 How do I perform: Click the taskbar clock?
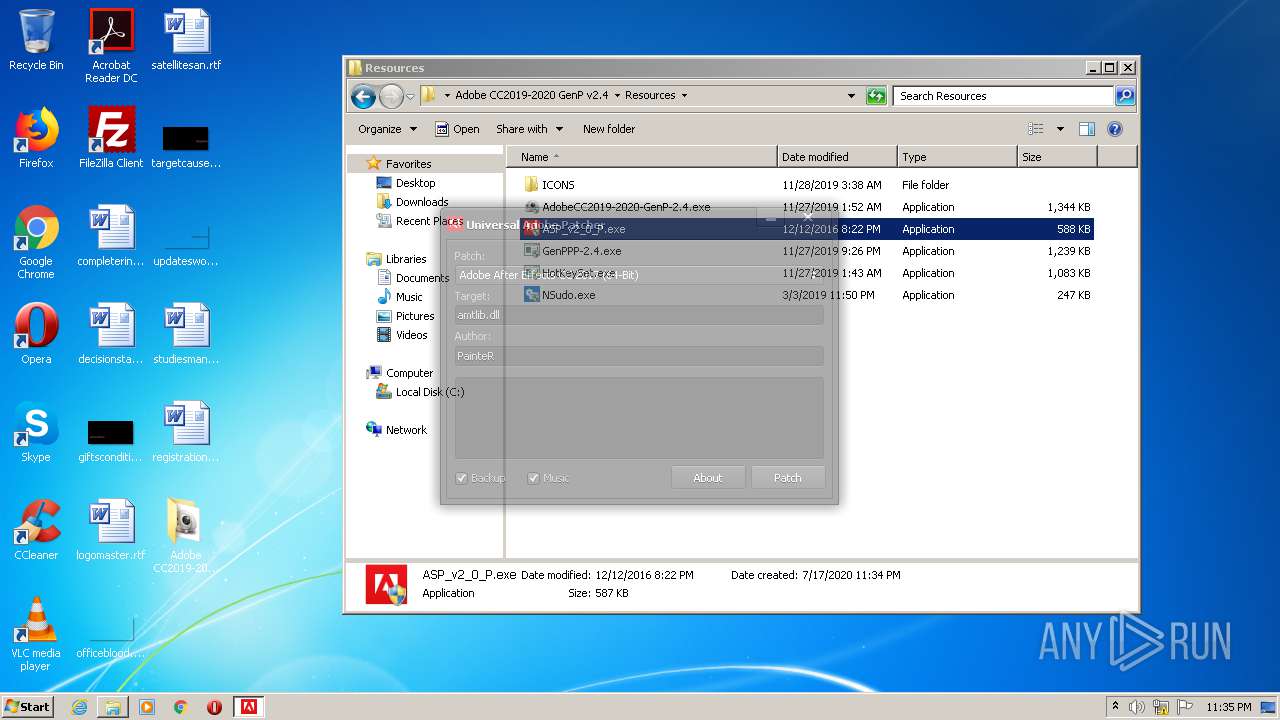click(x=1228, y=707)
